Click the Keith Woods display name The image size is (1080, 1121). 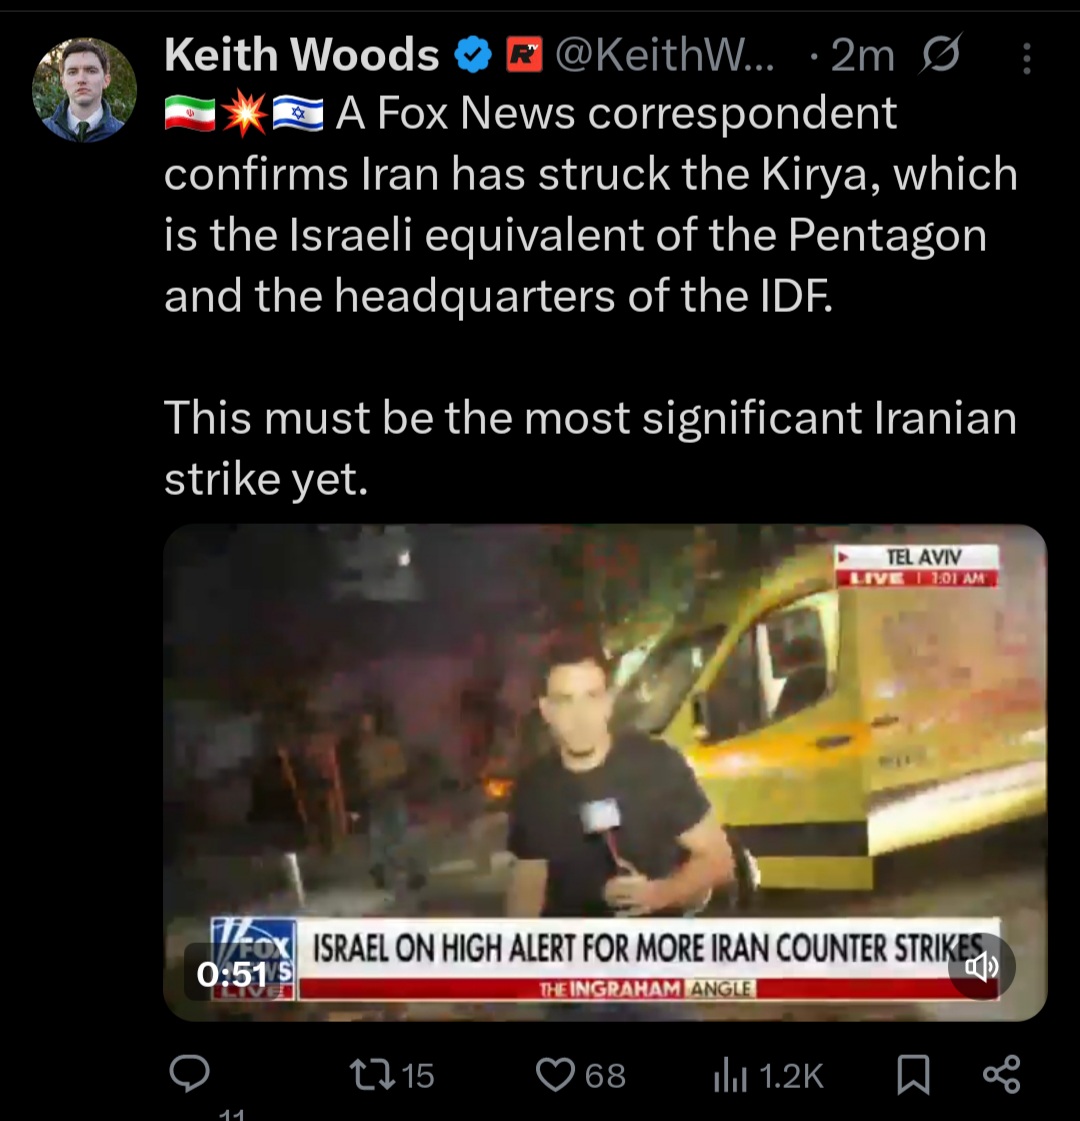301,55
